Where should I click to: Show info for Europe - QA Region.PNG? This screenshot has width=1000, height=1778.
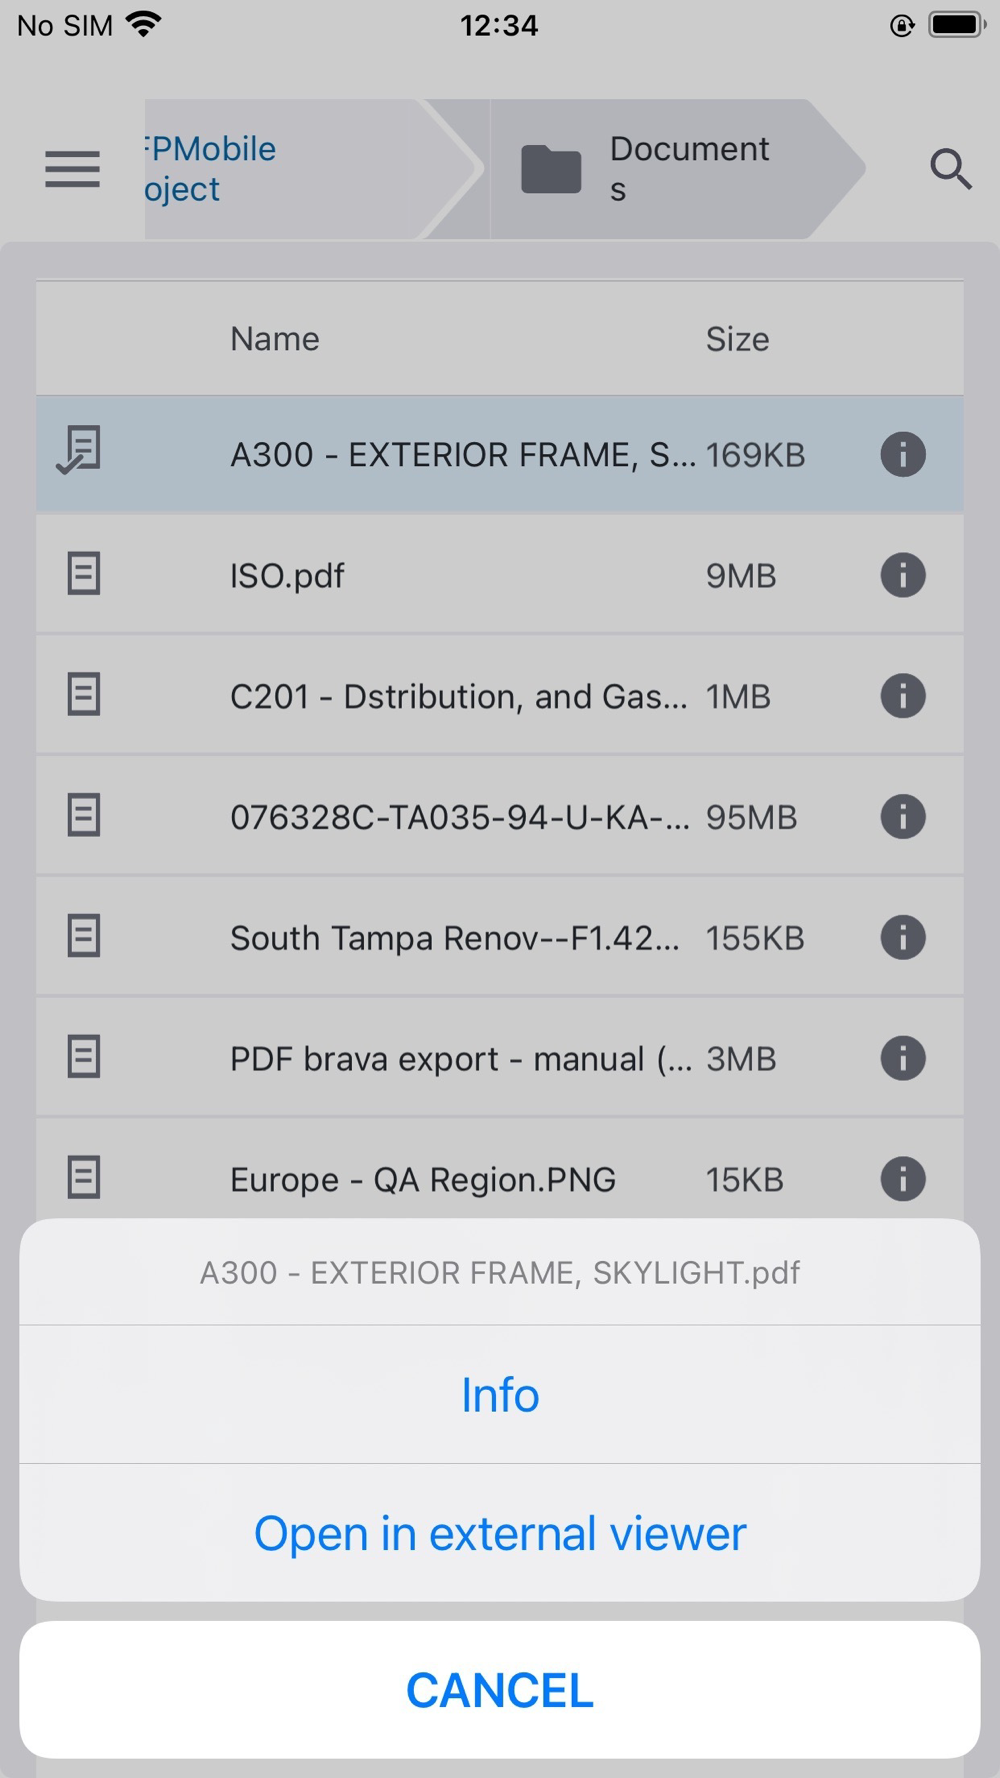[x=902, y=1179]
